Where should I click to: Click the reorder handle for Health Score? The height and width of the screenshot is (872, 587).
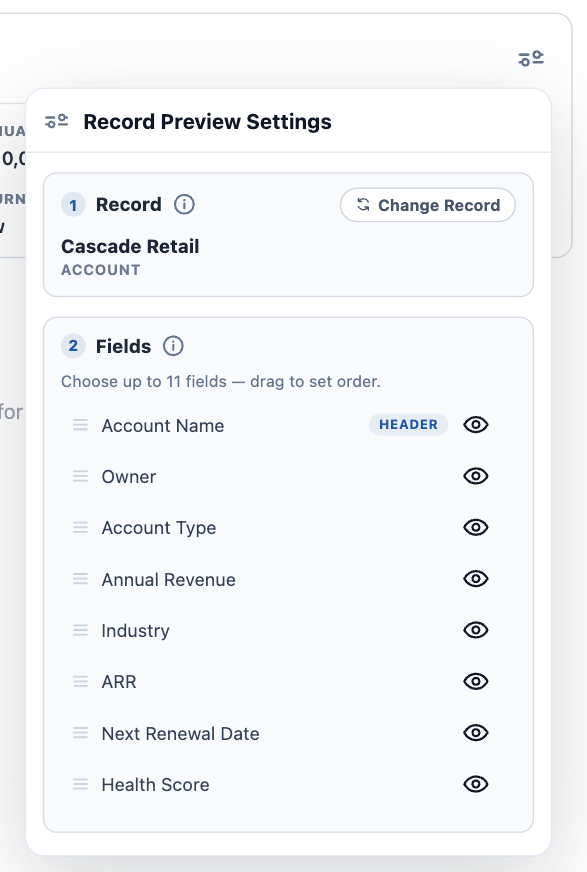81,784
